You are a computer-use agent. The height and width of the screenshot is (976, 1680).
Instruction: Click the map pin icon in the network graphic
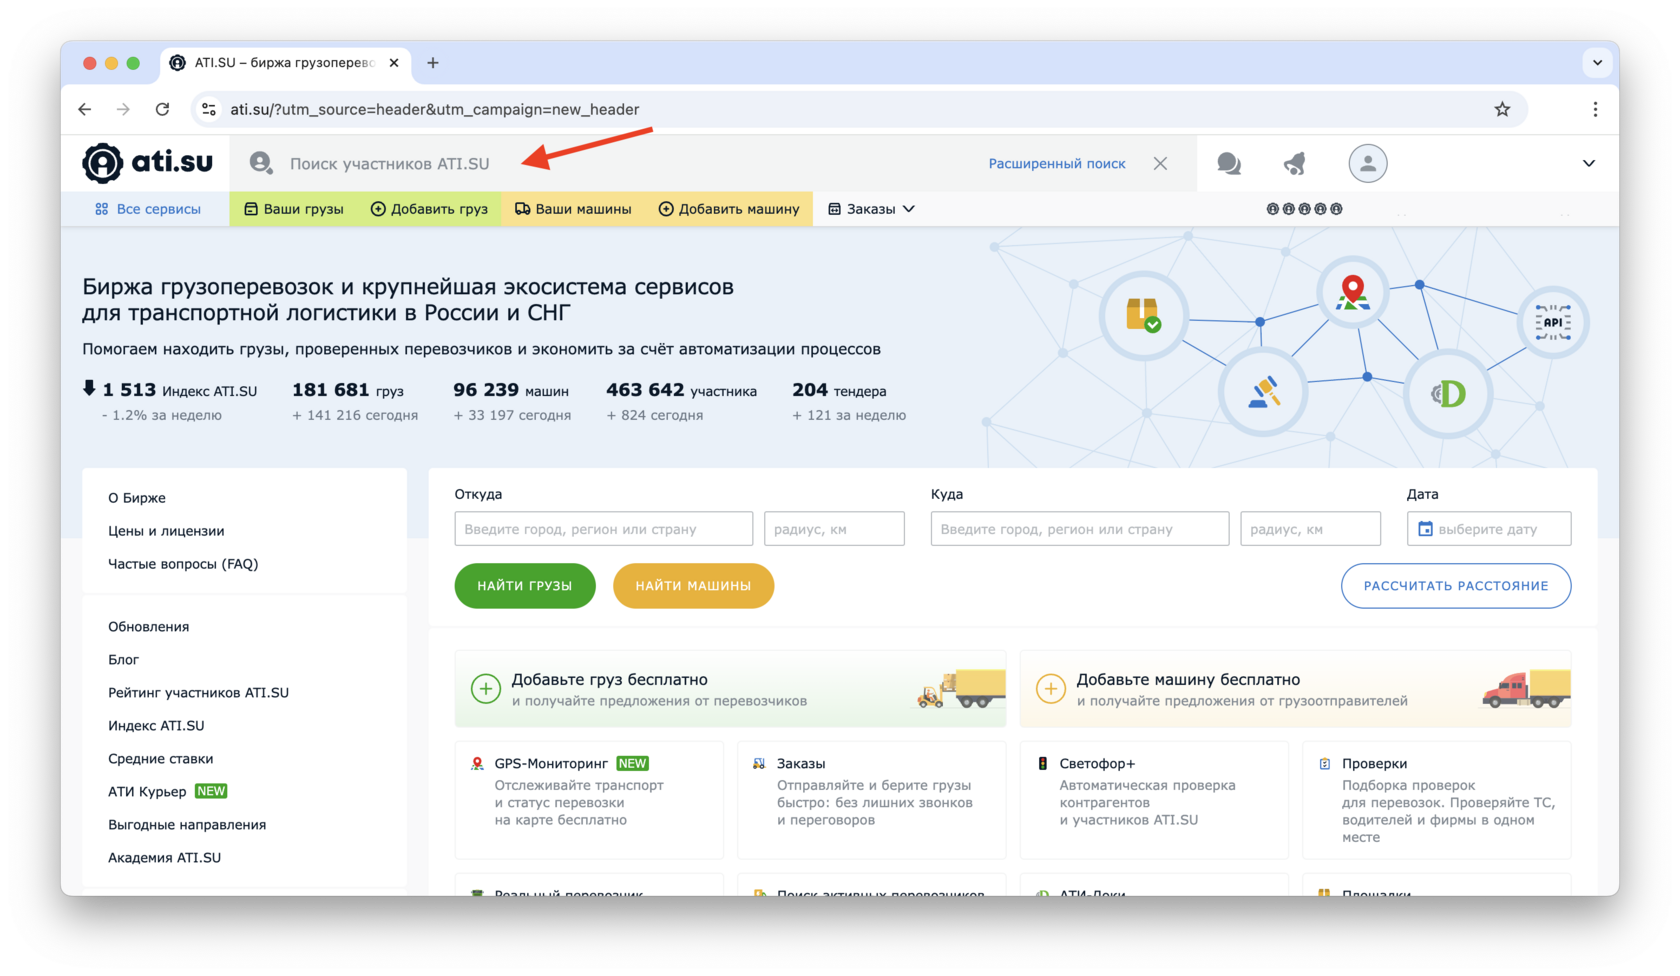(1352, 292)
